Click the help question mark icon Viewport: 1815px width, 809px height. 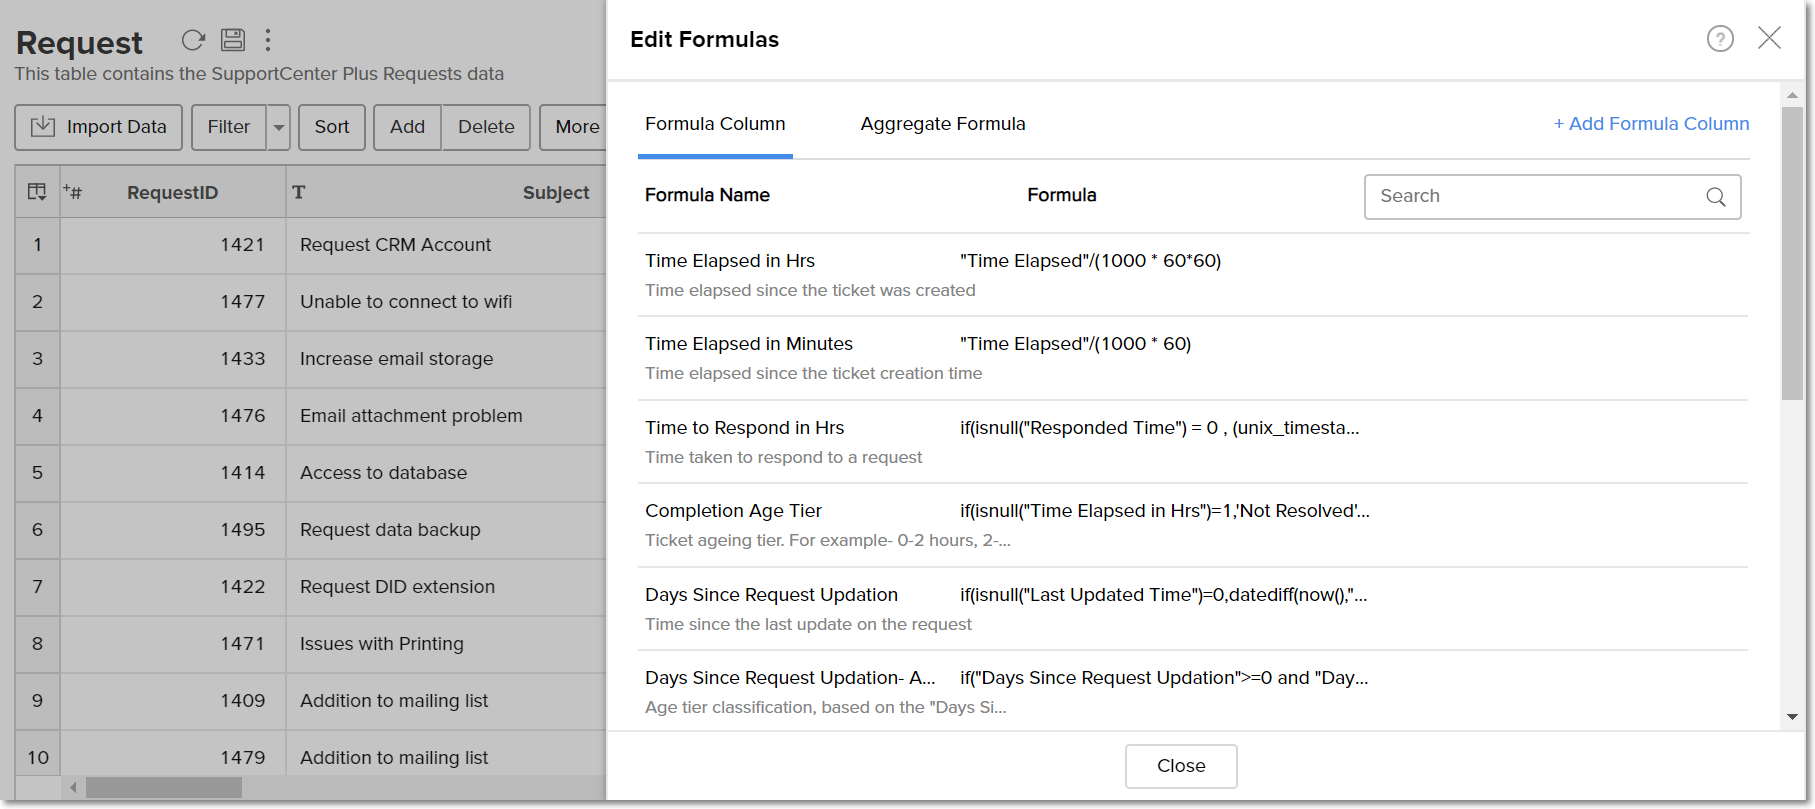[x=1719, y=39]
